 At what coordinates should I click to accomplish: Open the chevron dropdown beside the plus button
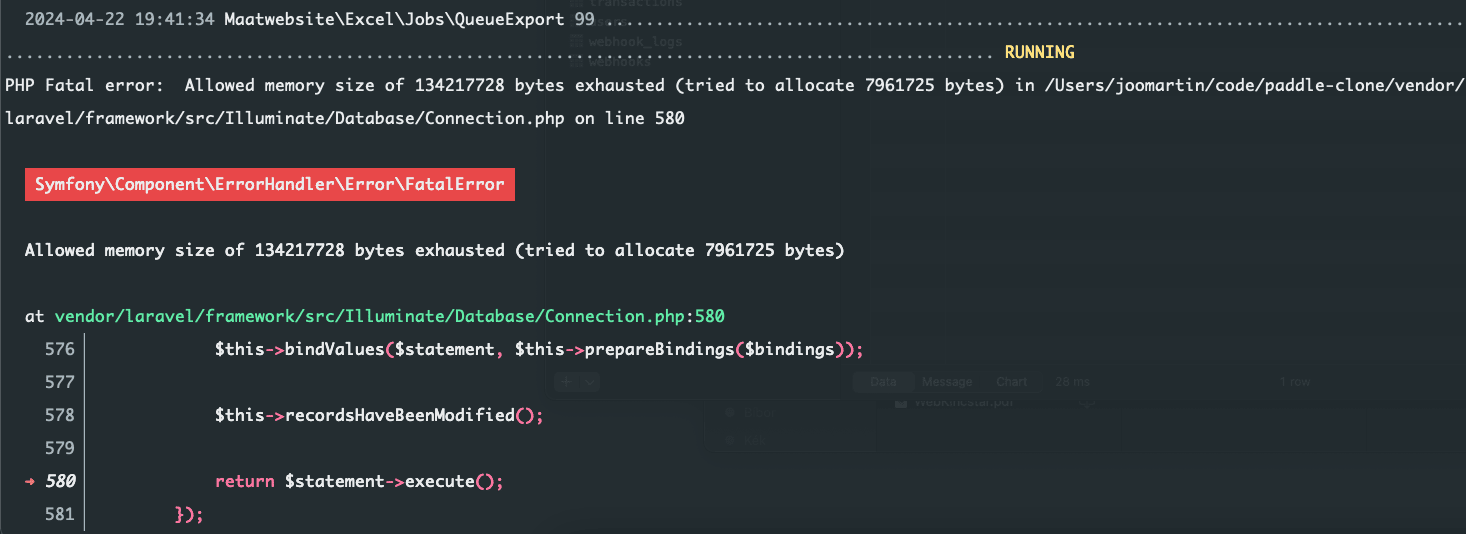tap(590, 382)
